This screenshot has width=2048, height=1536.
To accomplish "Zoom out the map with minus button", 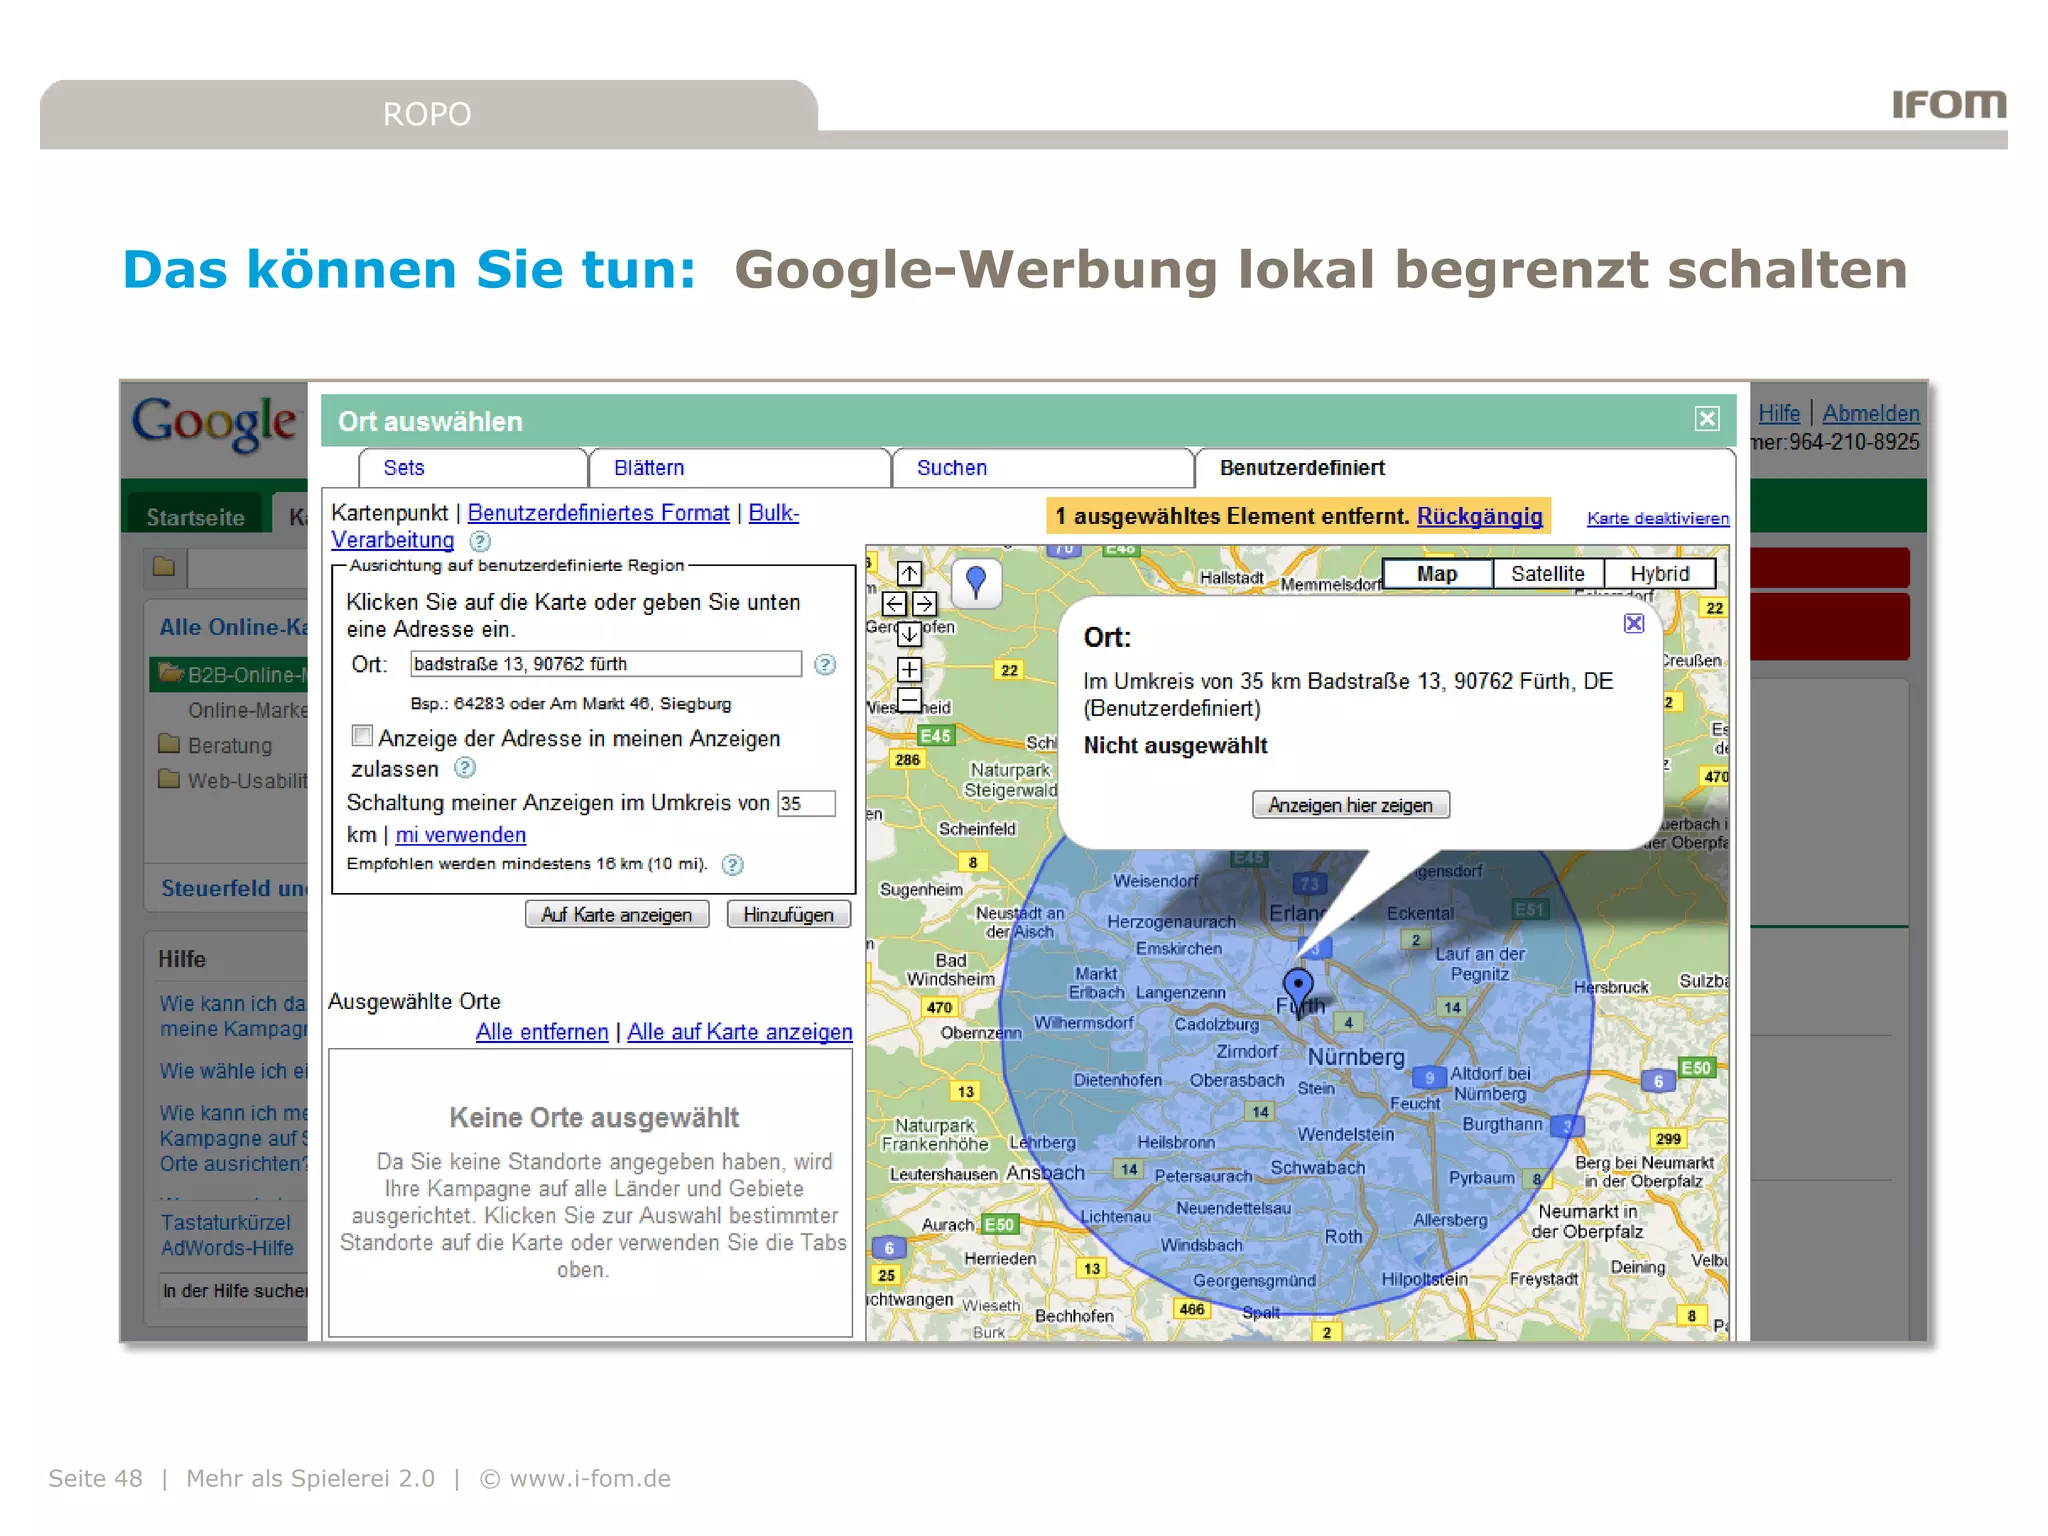I will click(x=909, y=698).
